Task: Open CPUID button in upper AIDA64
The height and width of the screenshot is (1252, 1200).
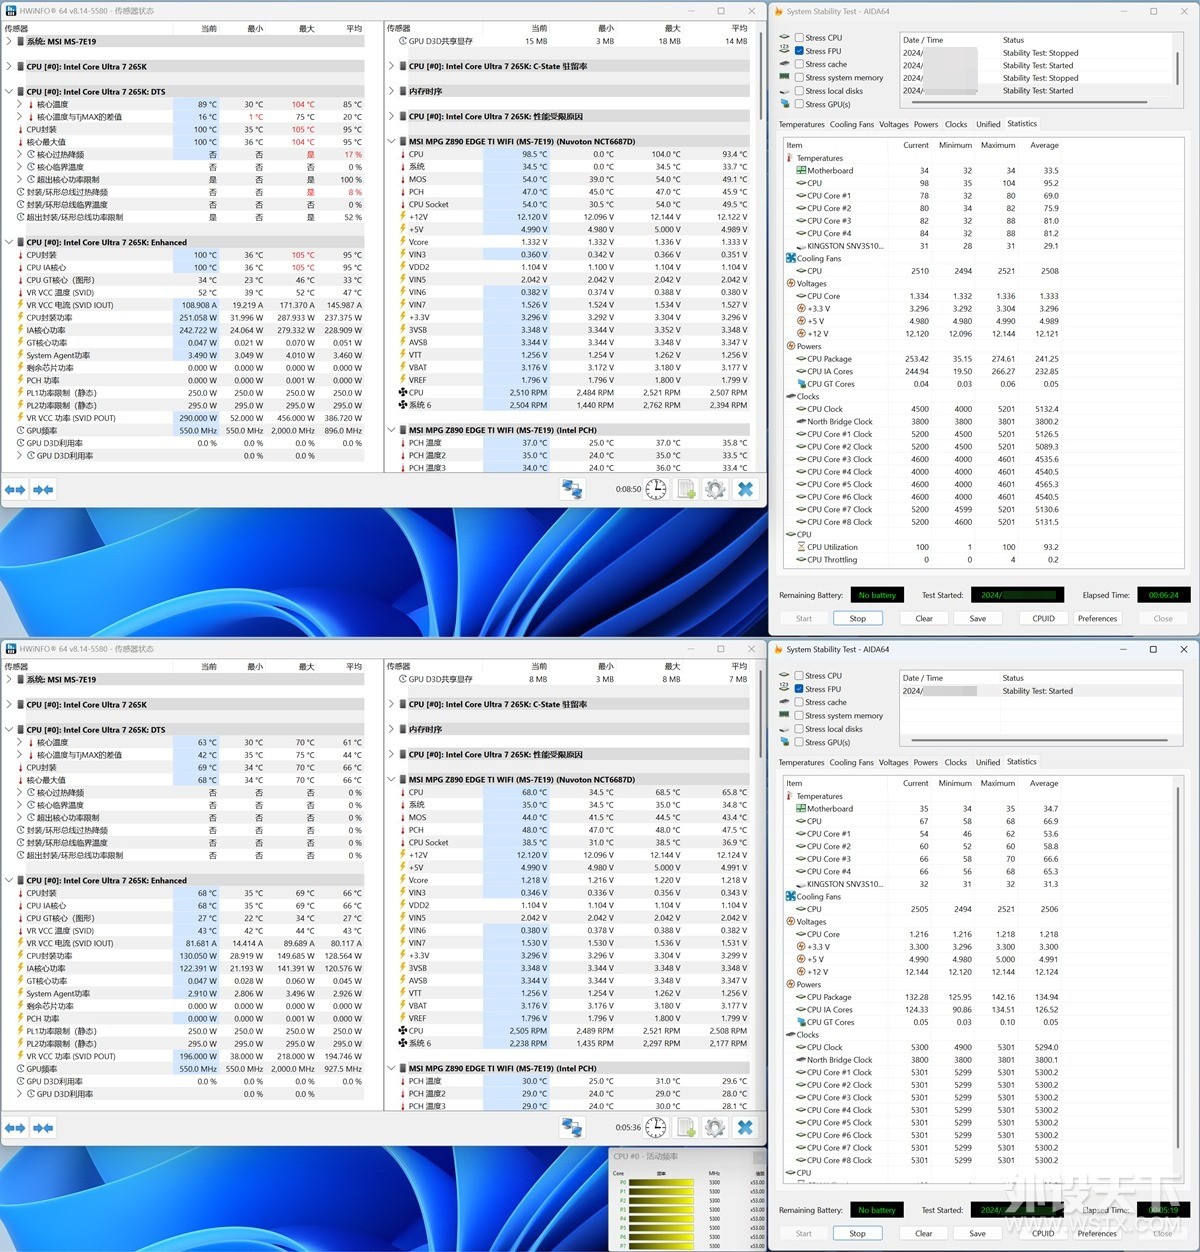Action: (x=1044, y=619)
